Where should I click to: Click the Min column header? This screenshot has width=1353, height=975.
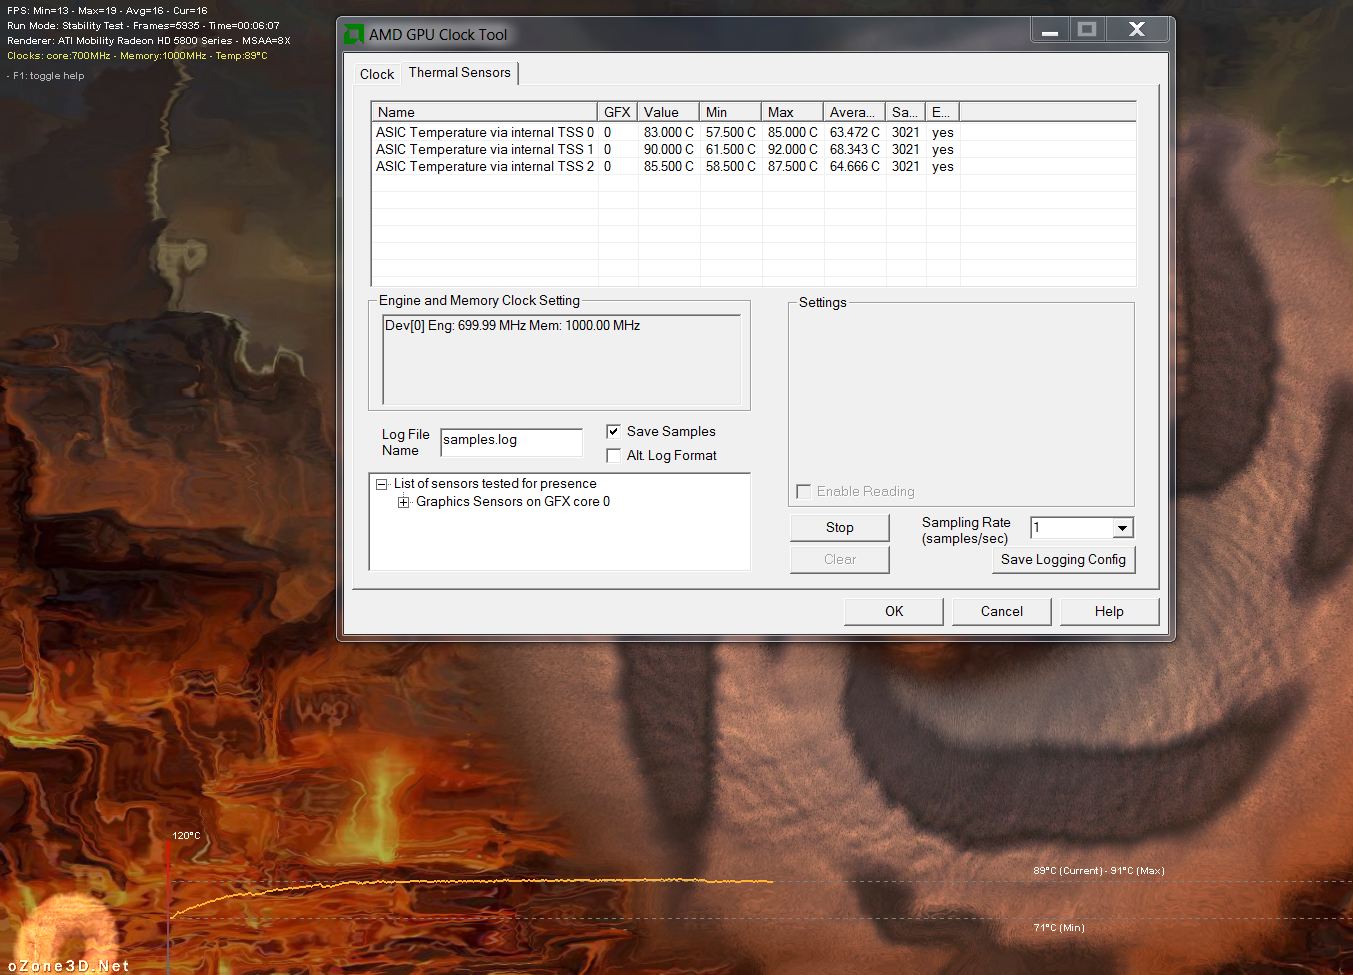coord(730,112)
